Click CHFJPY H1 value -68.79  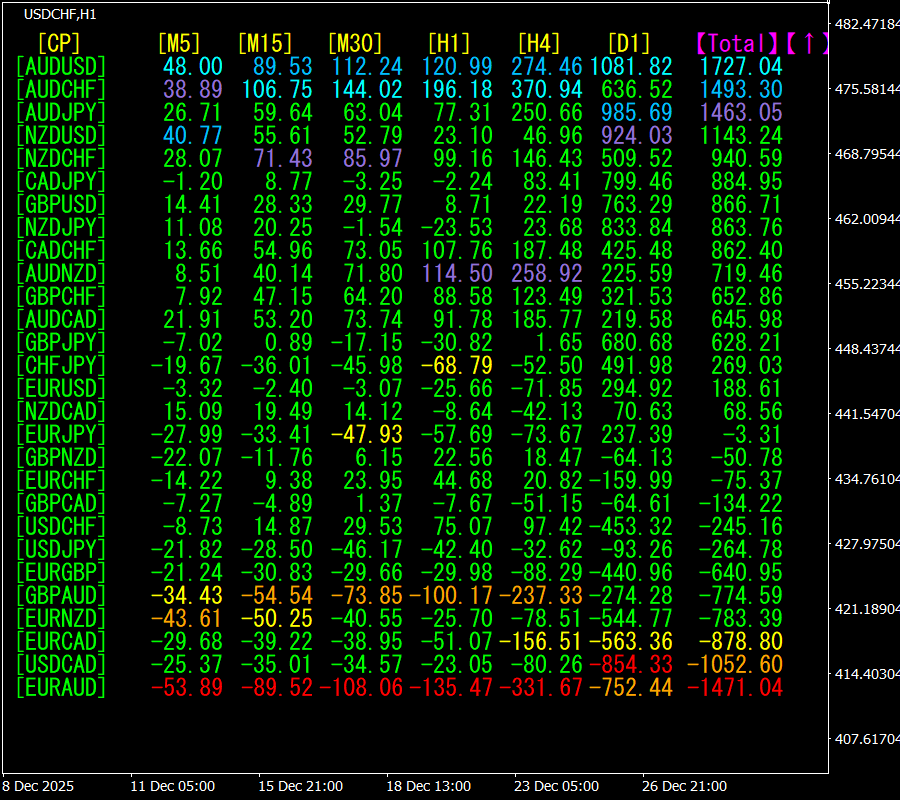(x=457, y=366)
